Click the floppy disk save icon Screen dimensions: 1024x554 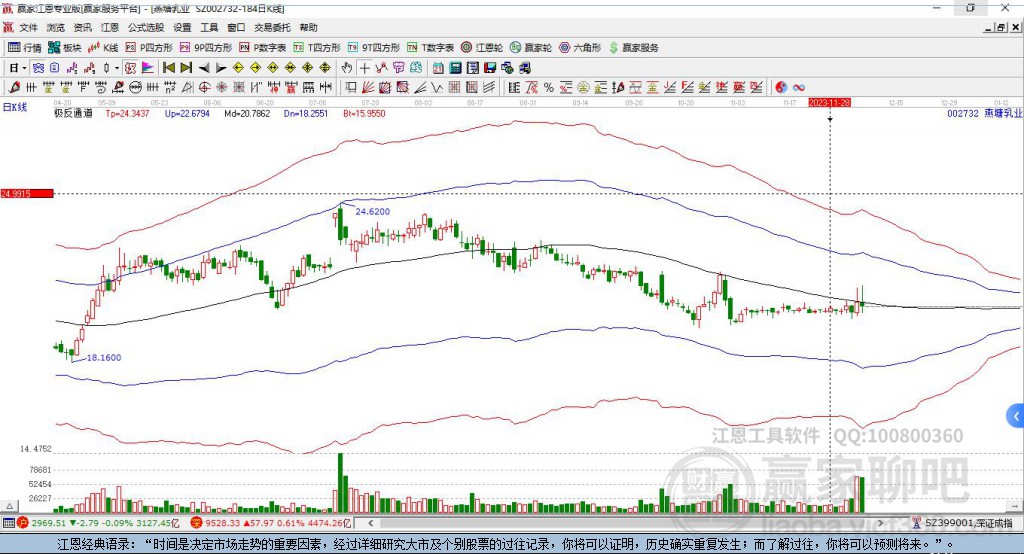(x=490, y=68)
